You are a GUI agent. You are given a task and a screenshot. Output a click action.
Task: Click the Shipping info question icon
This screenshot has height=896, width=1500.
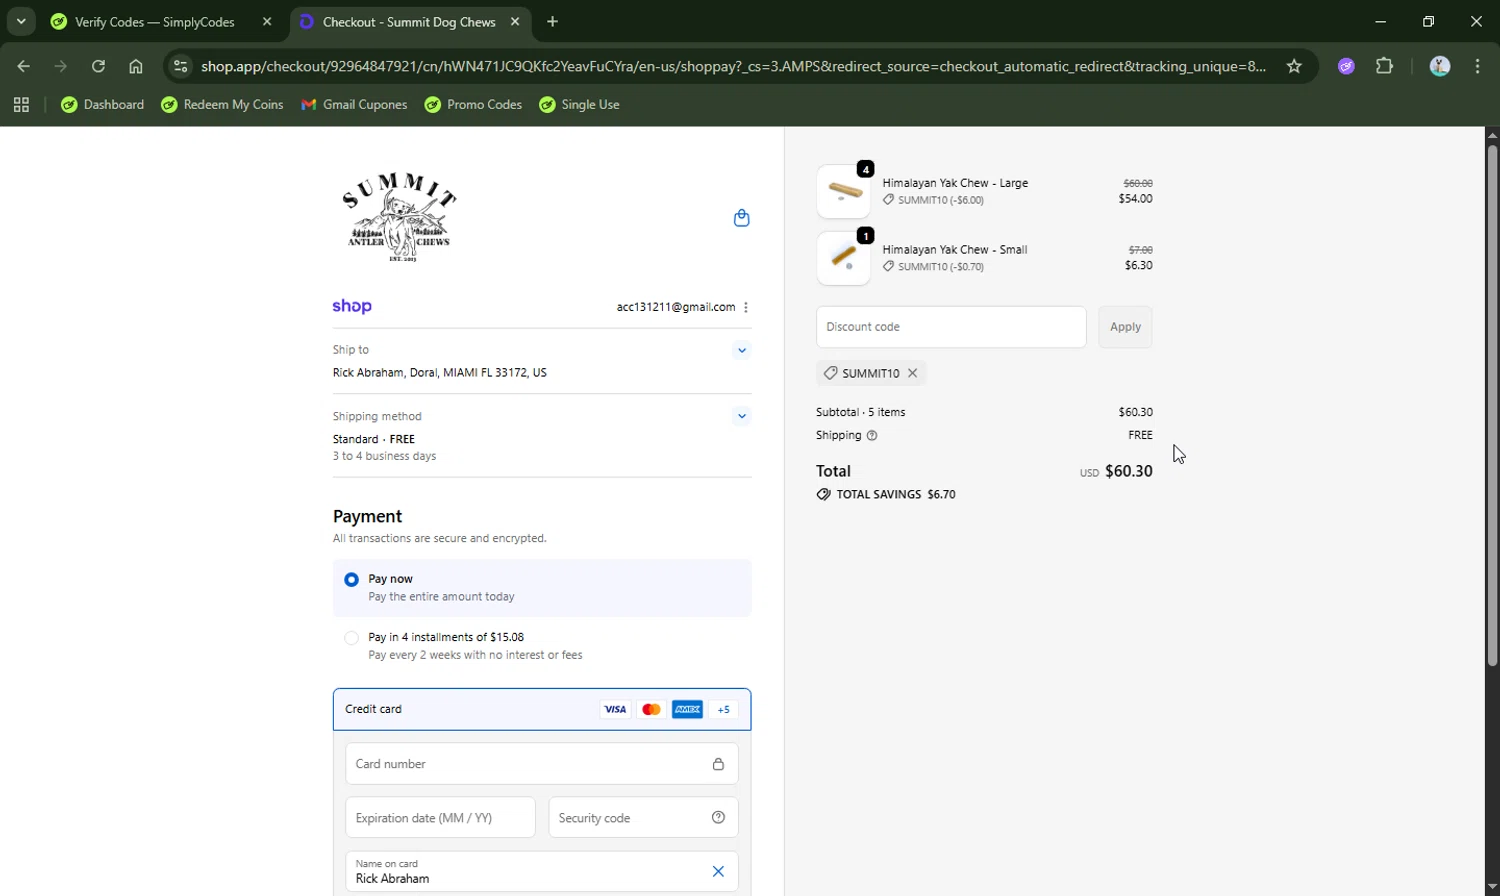coord(872,435)
